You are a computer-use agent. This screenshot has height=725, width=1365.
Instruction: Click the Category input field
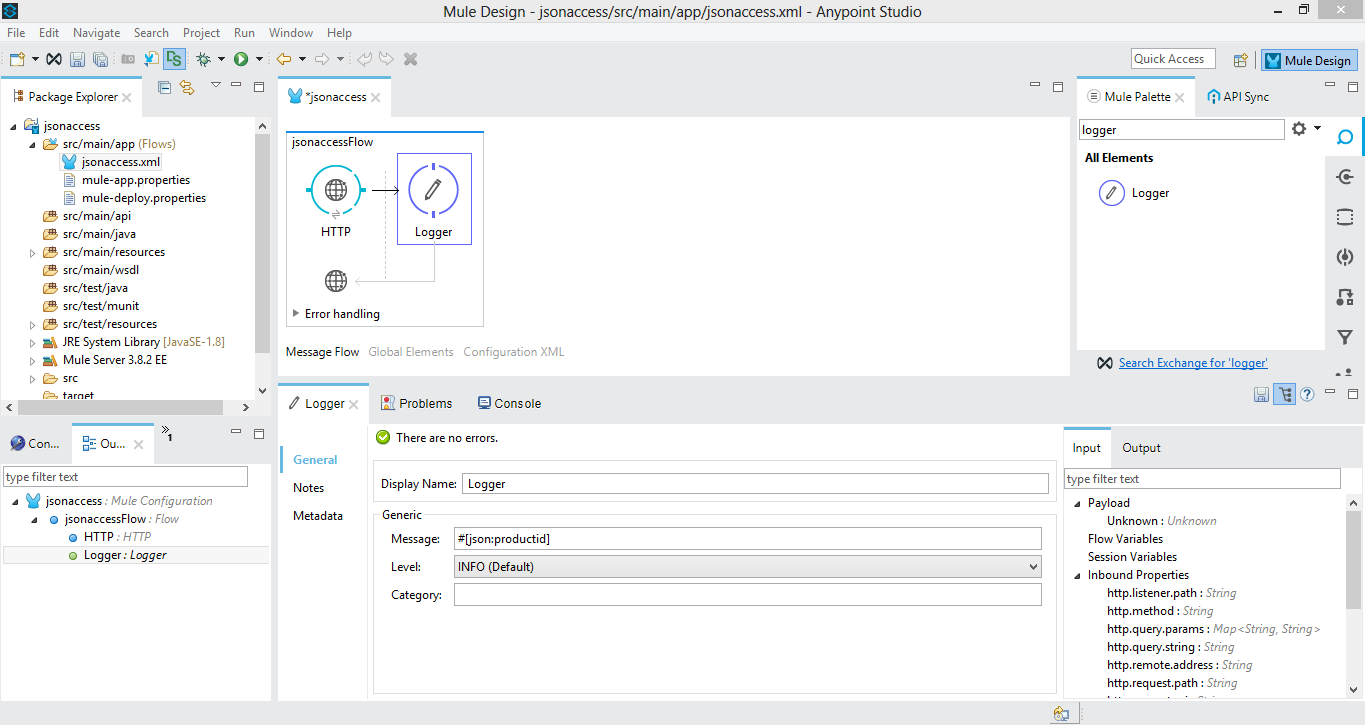click(x=747, y=595)
